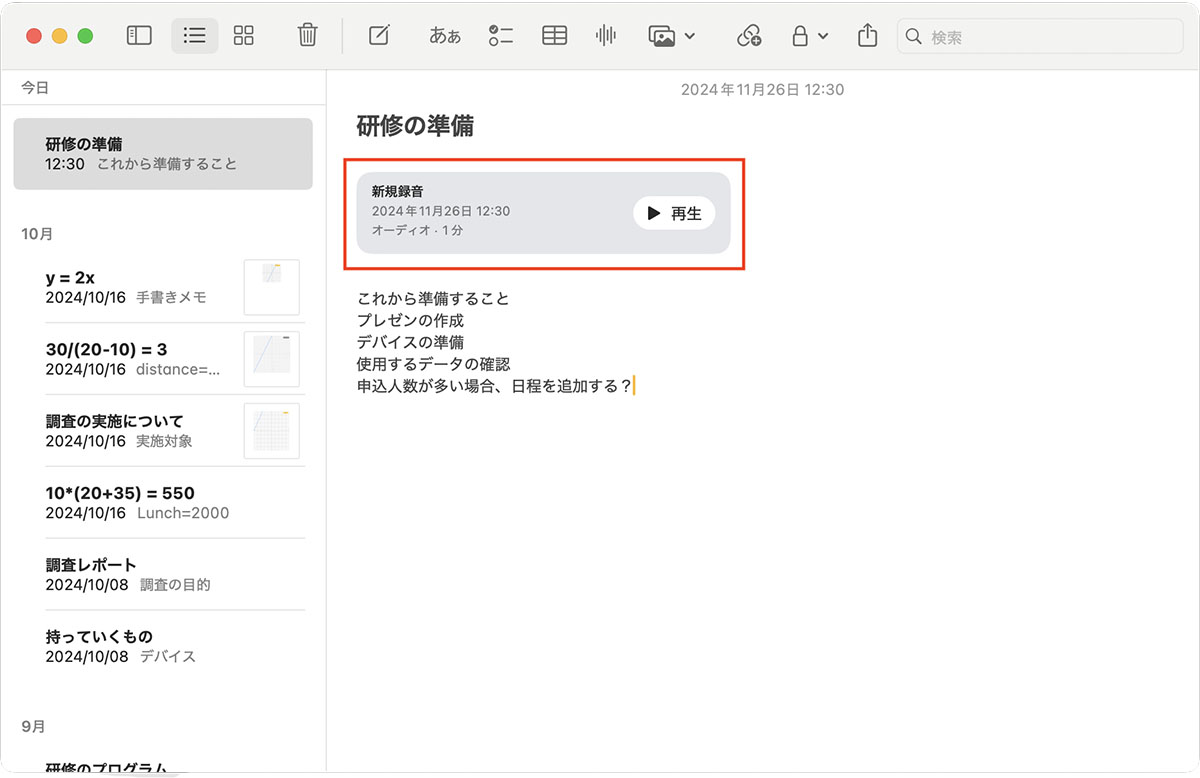Click the line デバイスの準備

point(410,343)
